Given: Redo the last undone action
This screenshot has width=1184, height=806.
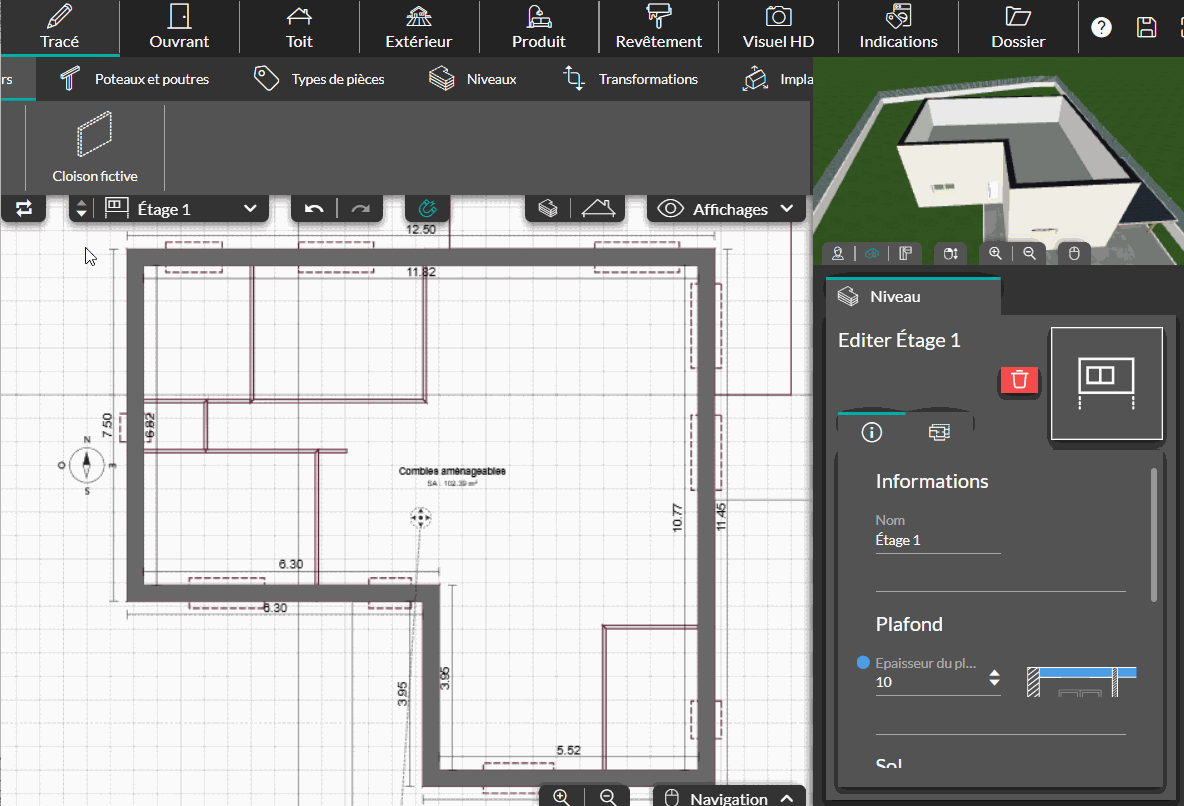Looking at the screenshot, I should (361, 208).
